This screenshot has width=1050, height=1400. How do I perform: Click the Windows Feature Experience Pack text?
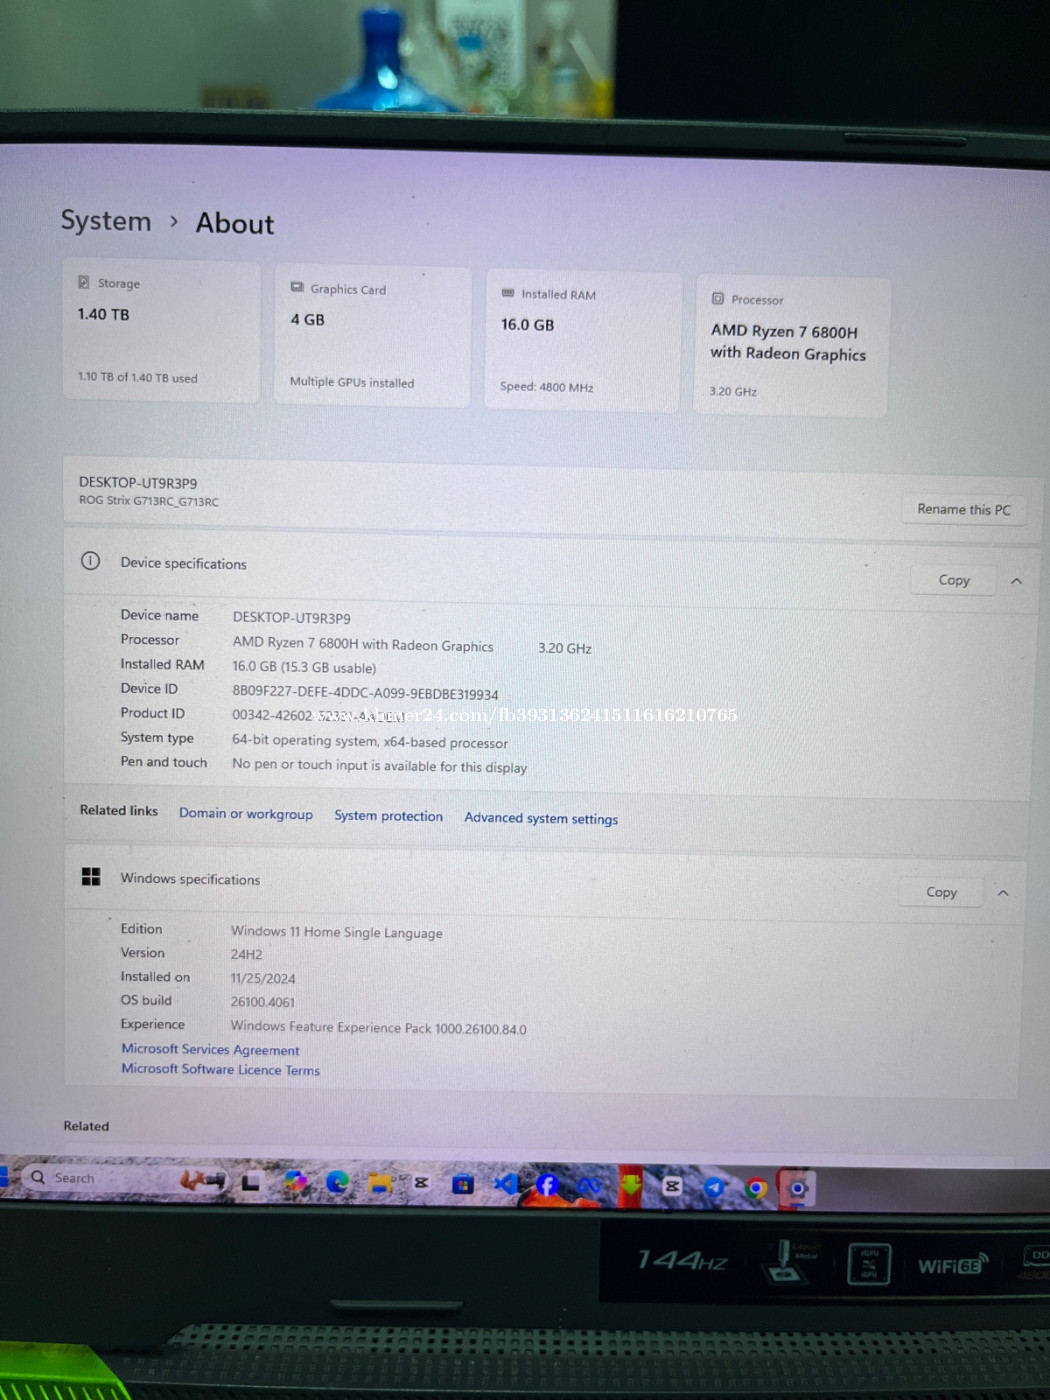pos(378,1027)
